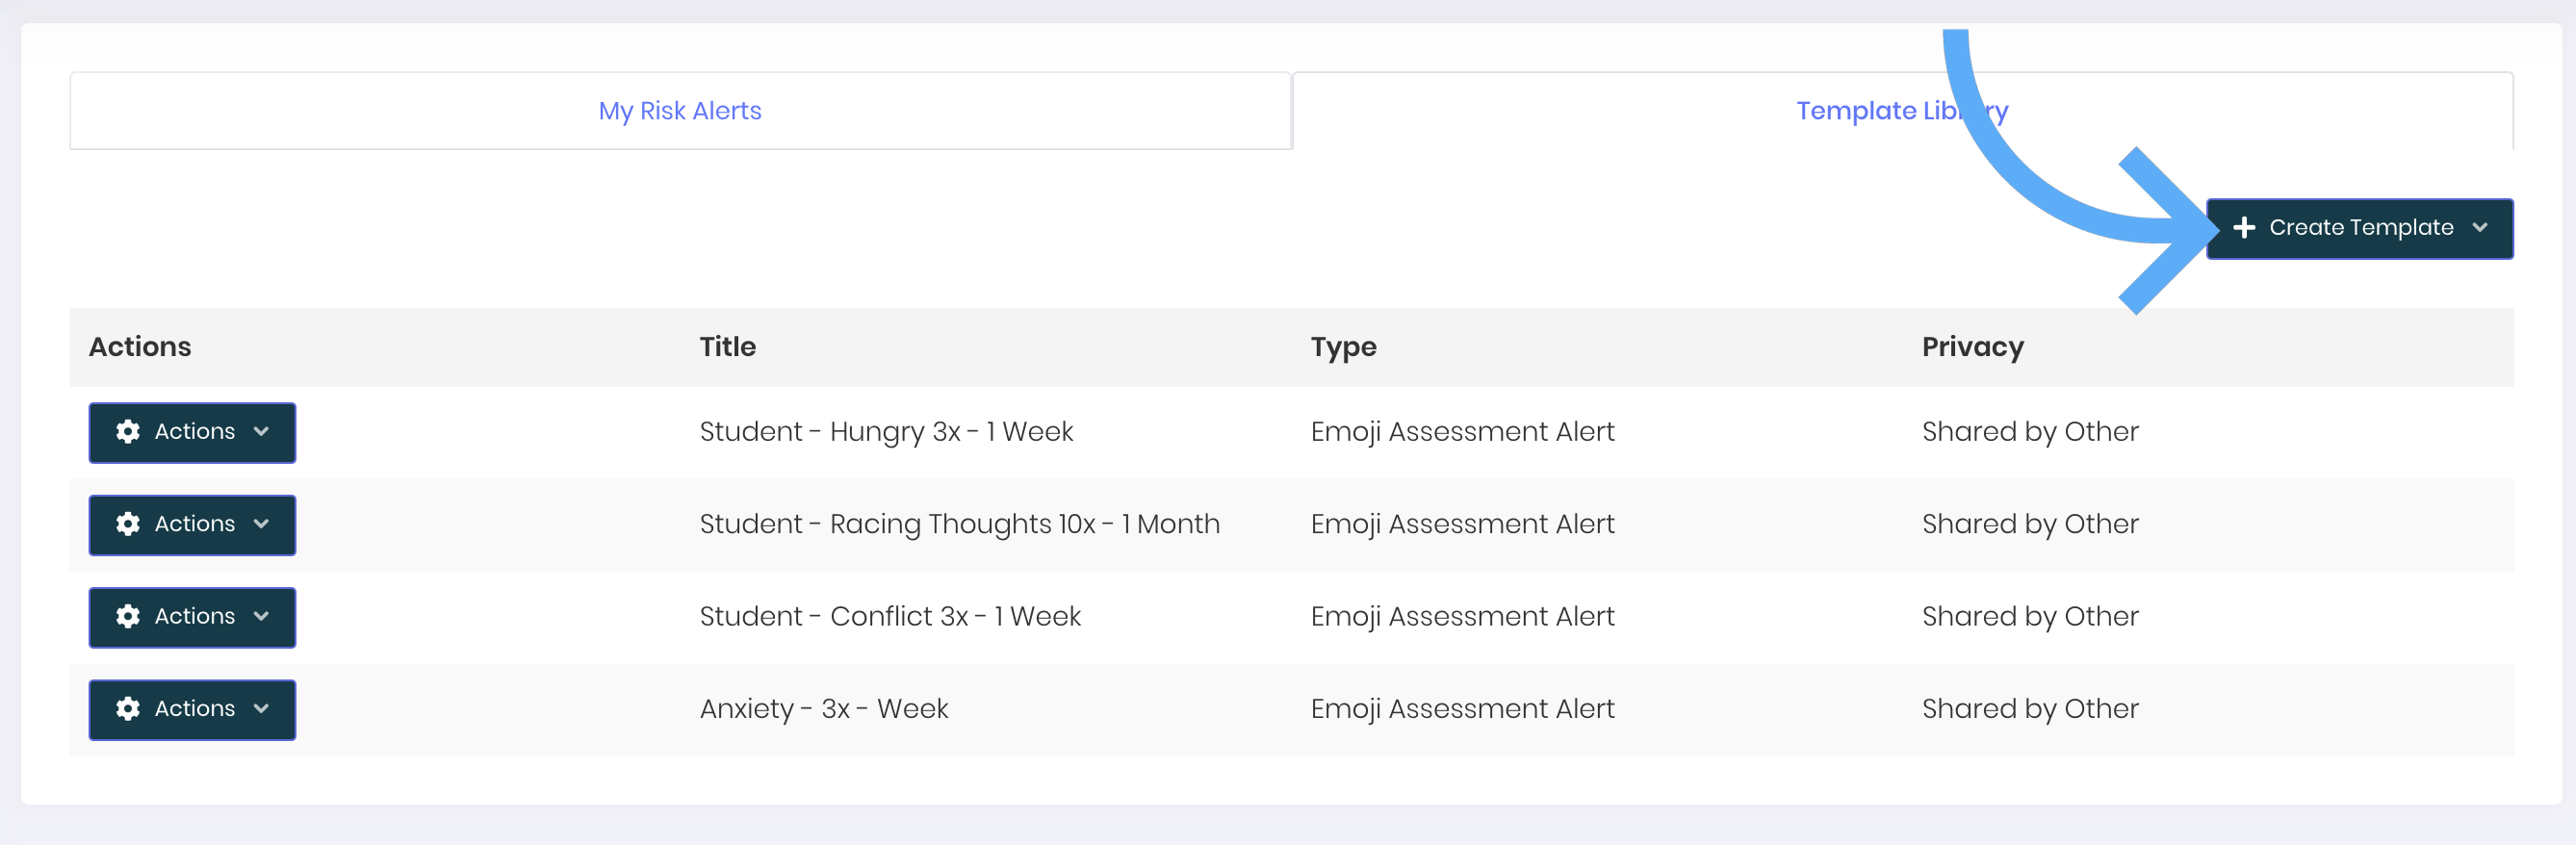Expand the Create Template dropdown chevron
Viewport: 2576px width, 845px height.
point(2480,228)
